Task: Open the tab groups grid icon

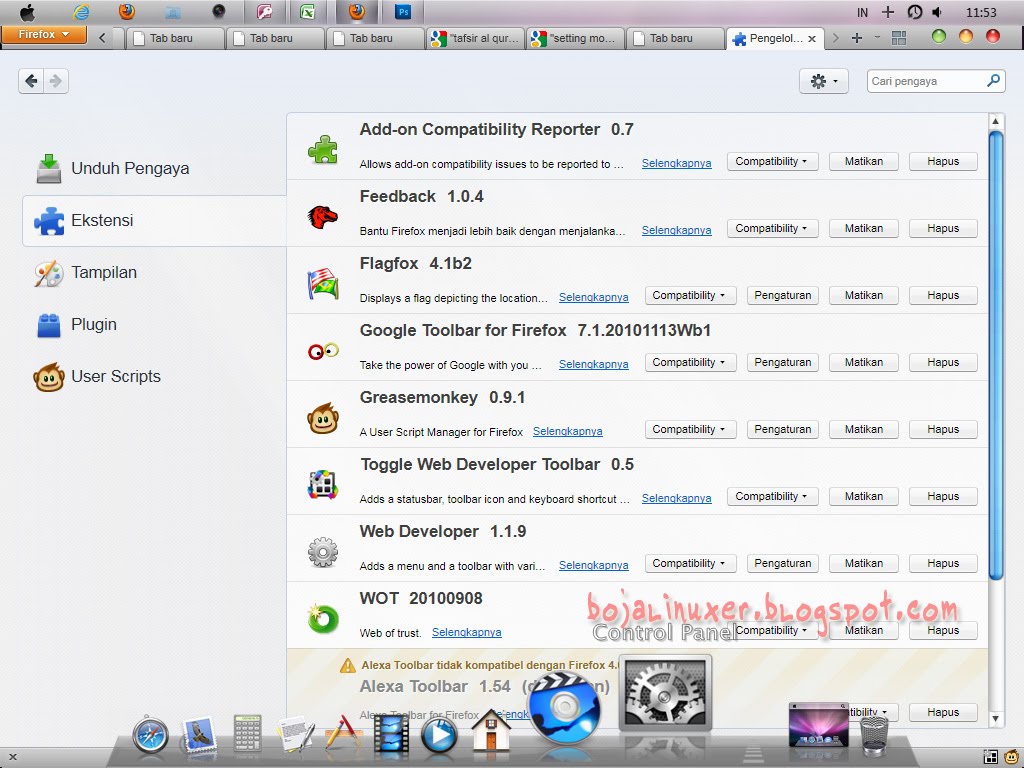Action: tap(899, 38)
